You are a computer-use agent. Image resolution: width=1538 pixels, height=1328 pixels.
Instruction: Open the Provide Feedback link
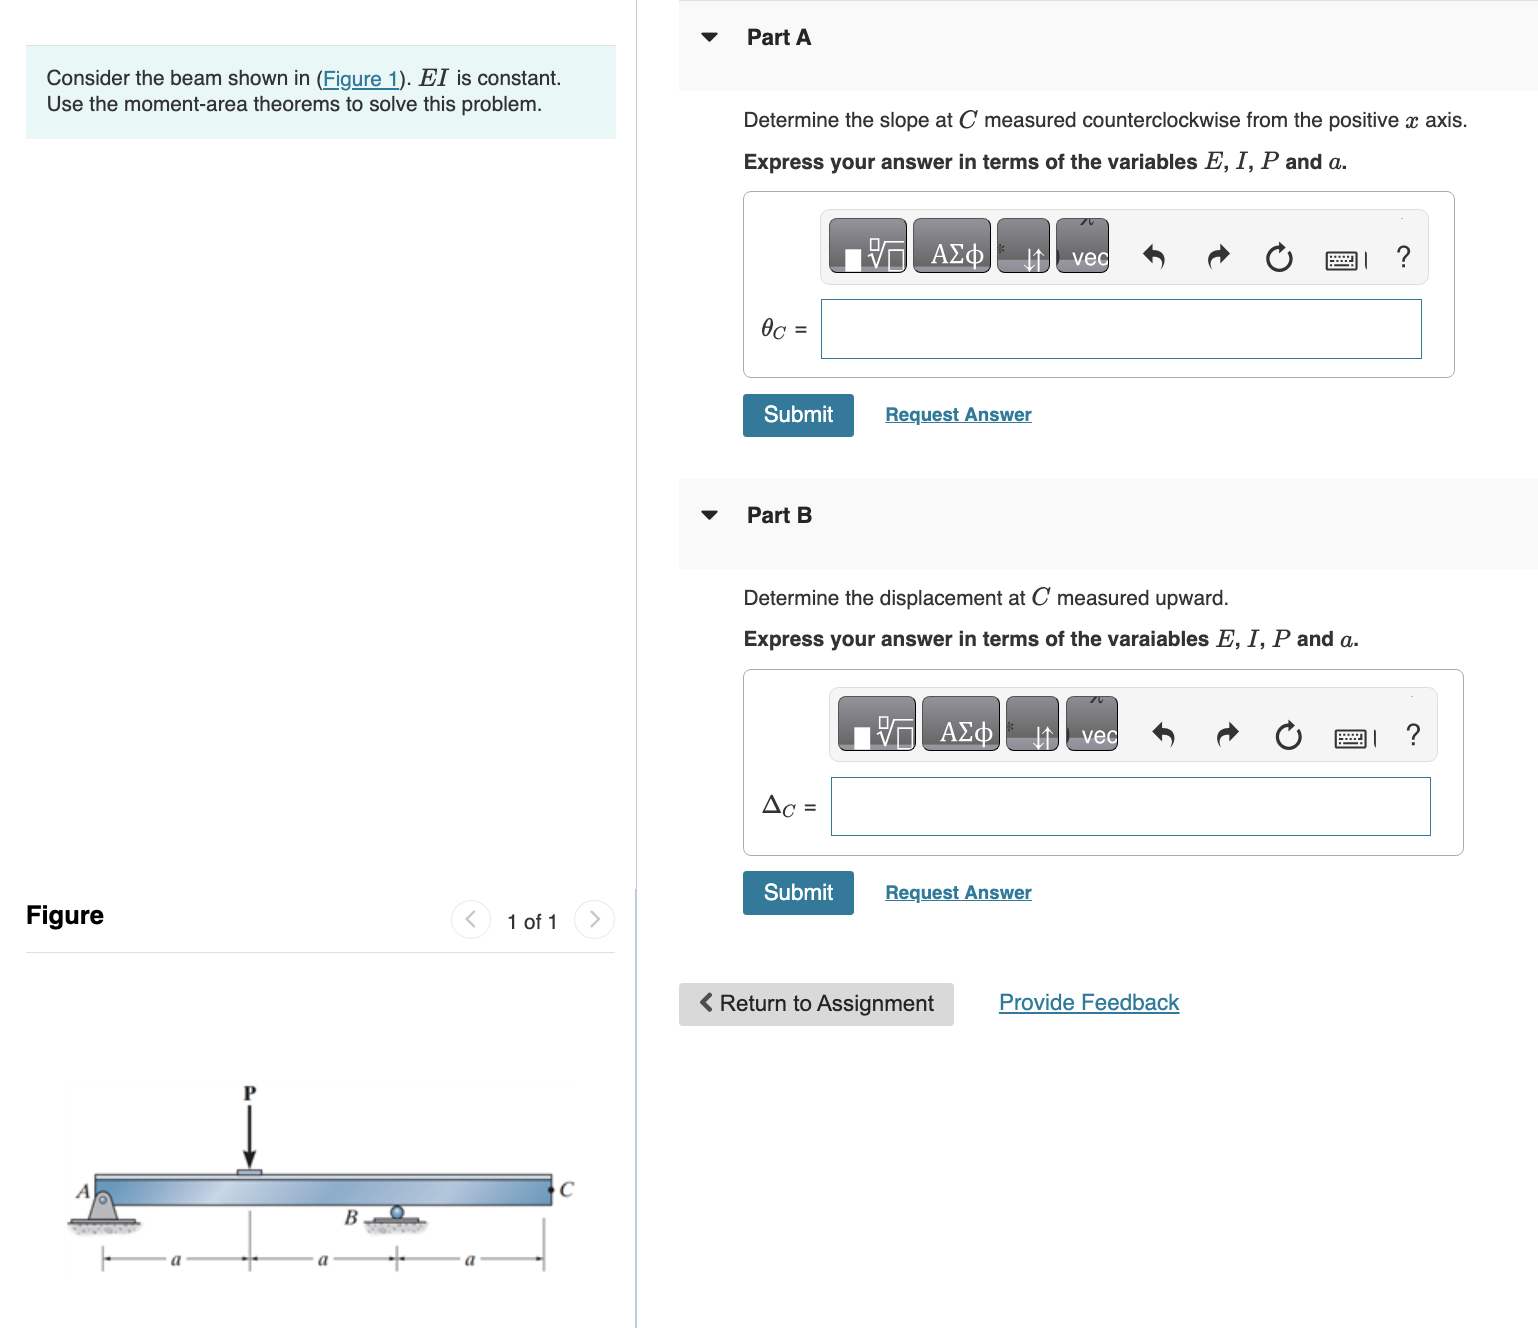[x=1088, y=1002]
